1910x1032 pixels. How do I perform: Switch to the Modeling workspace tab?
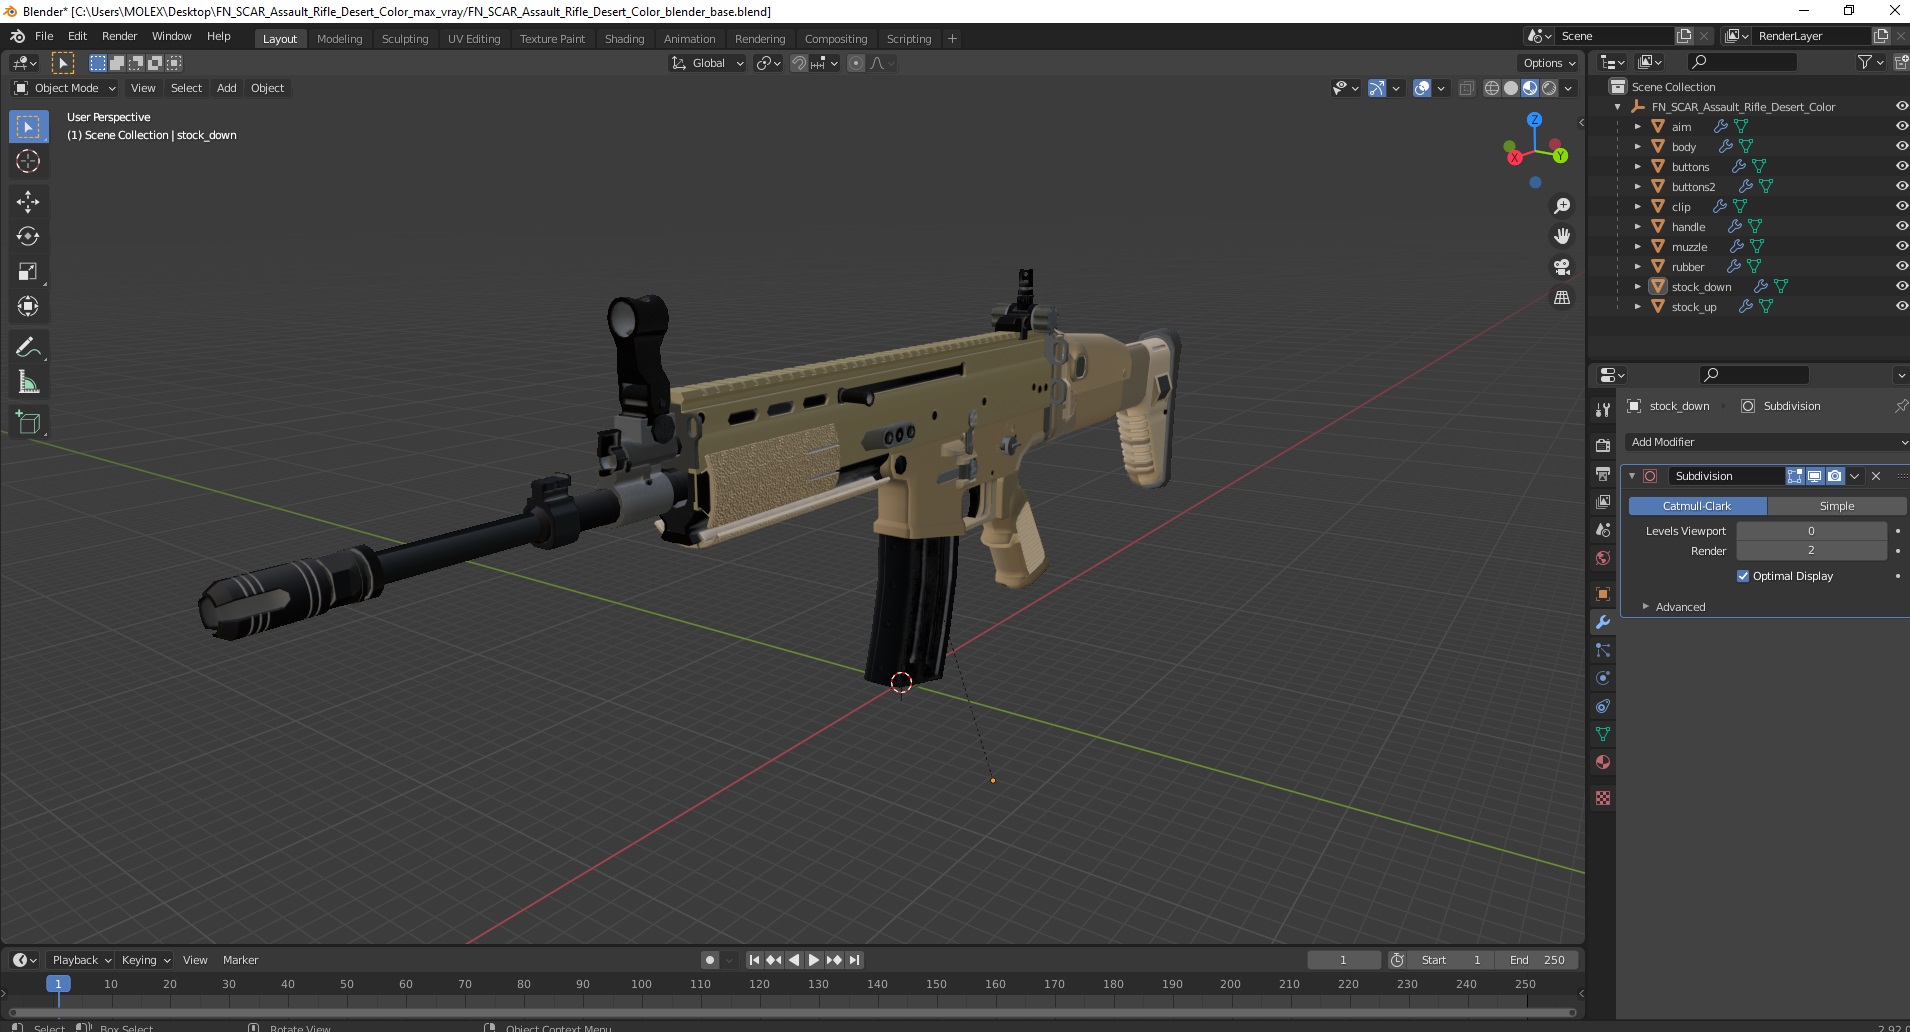tap(339, 39)
